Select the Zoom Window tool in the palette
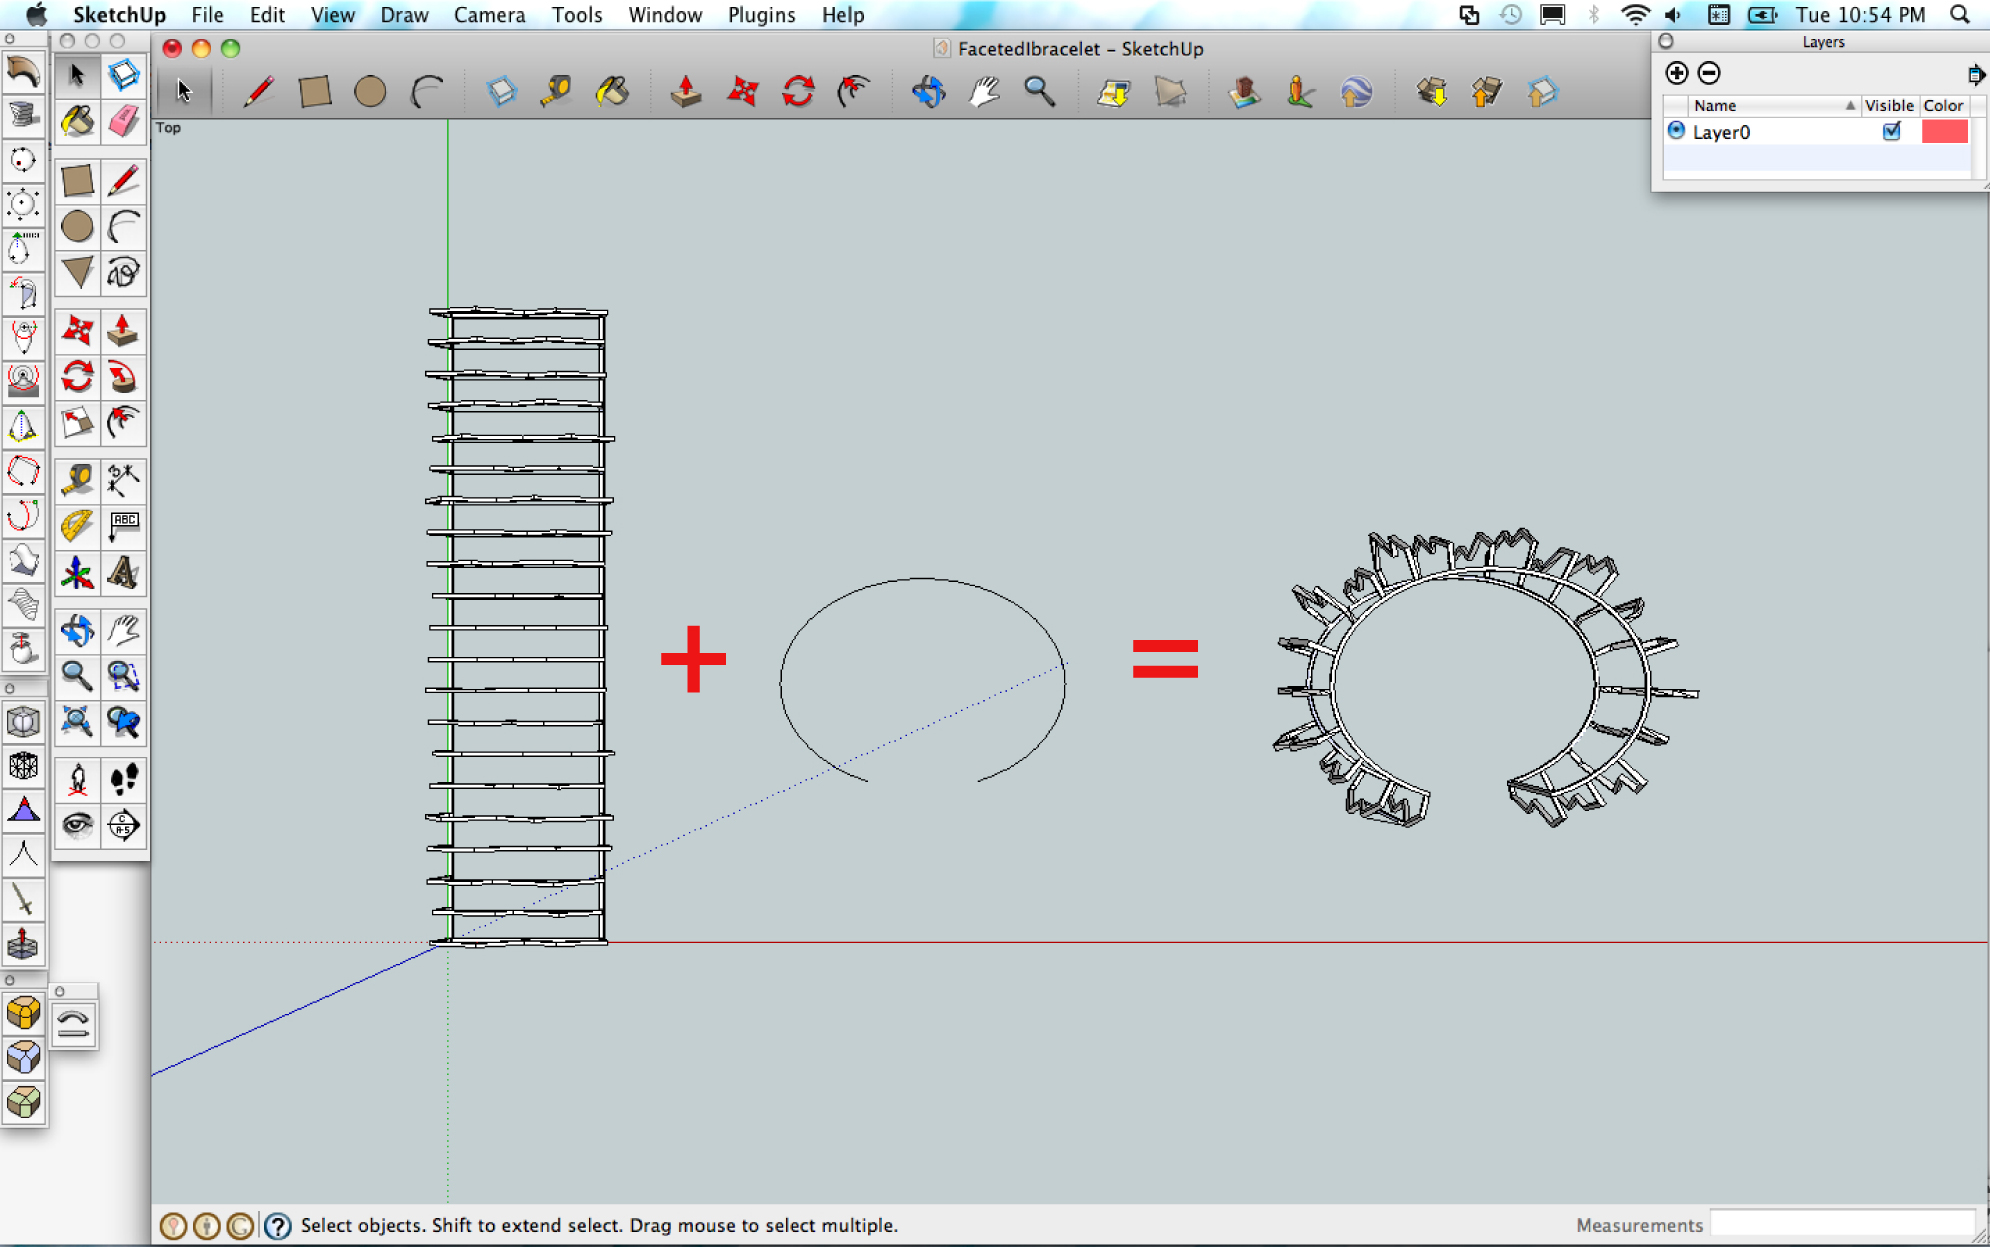Screen dimensions: 1990x1247 pos(123,676)
